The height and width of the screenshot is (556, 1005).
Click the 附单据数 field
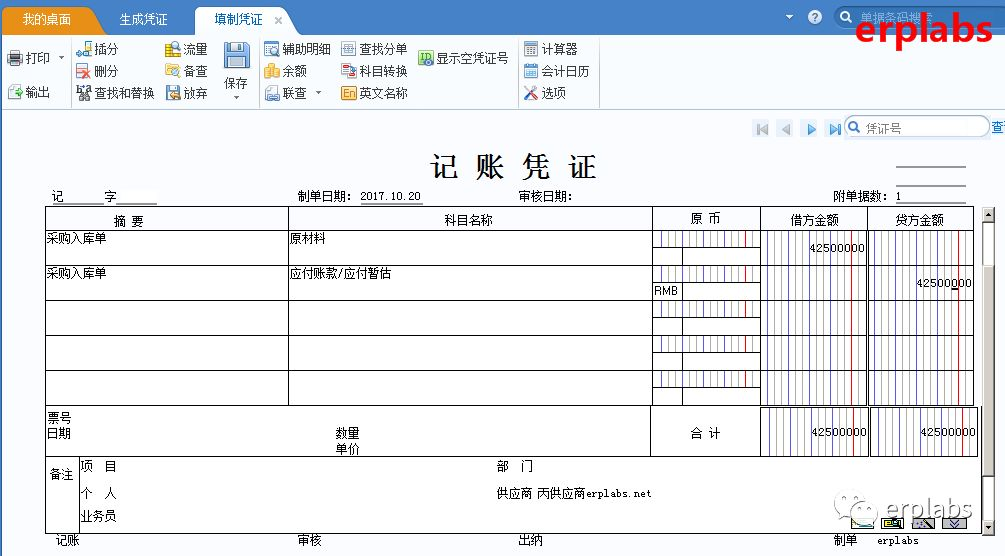tap(930, 196)
